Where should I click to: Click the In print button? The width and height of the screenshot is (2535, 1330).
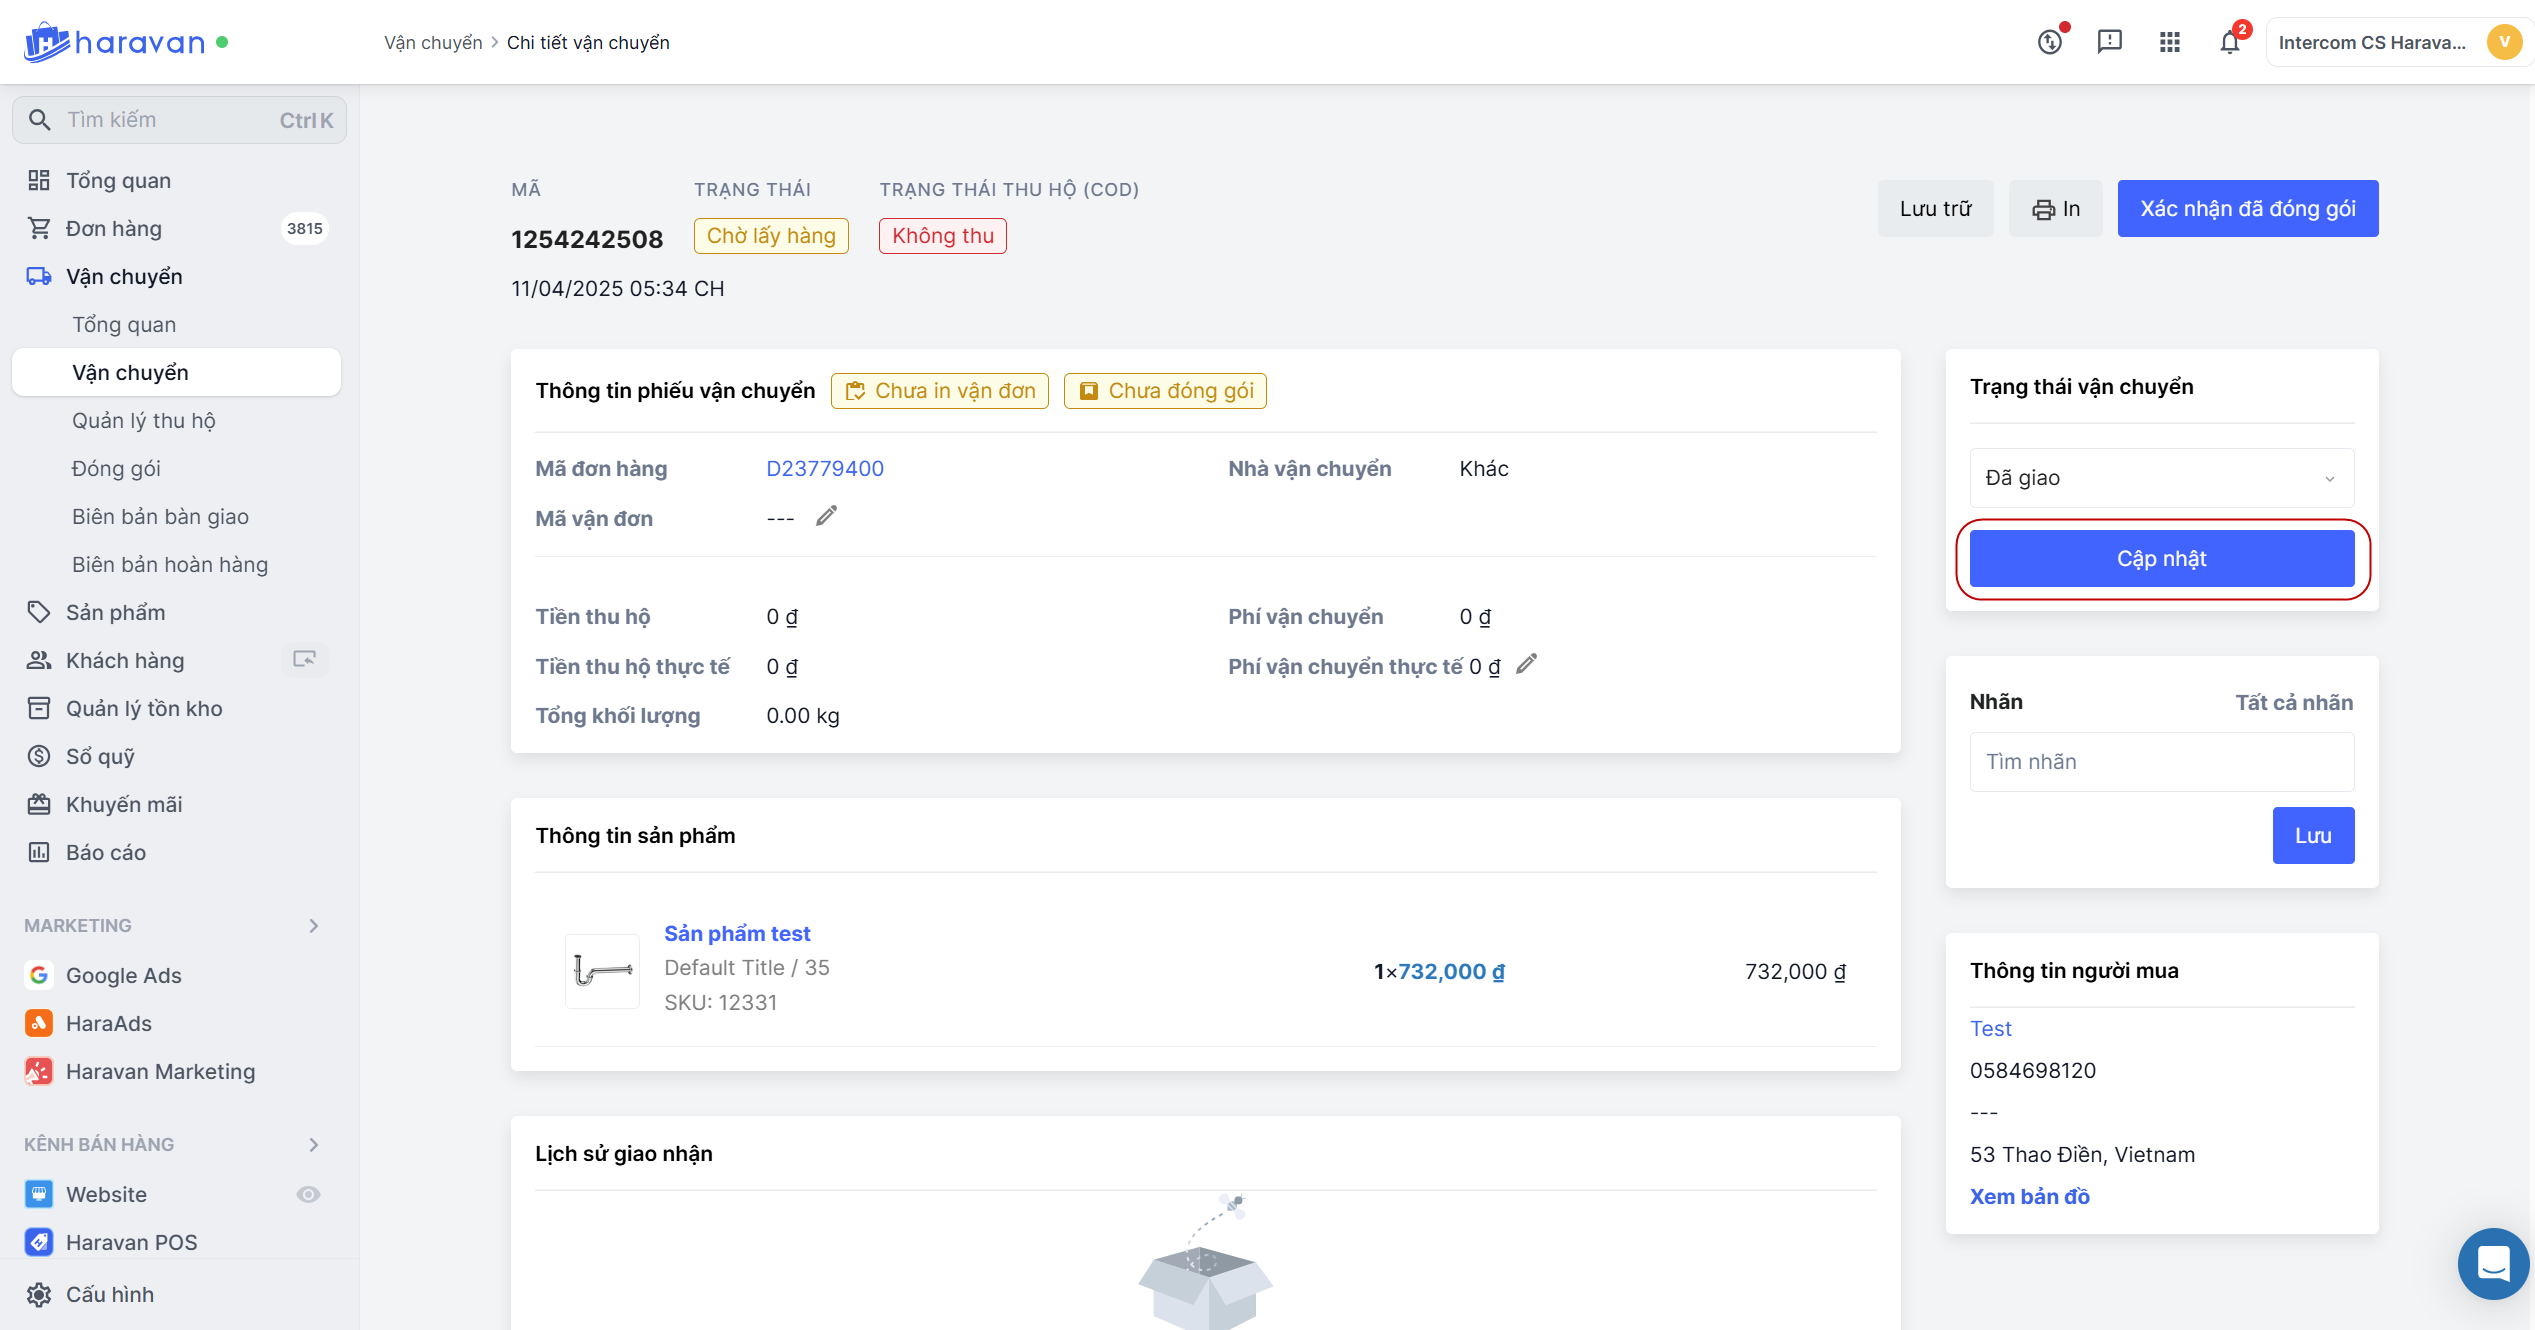tap(2055, 209)
